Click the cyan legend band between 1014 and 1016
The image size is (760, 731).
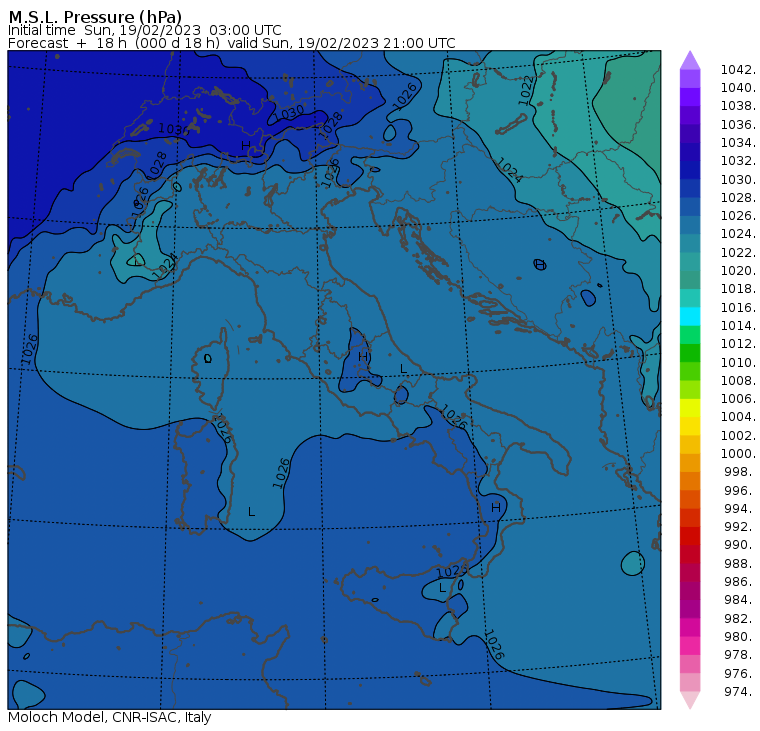690,317
